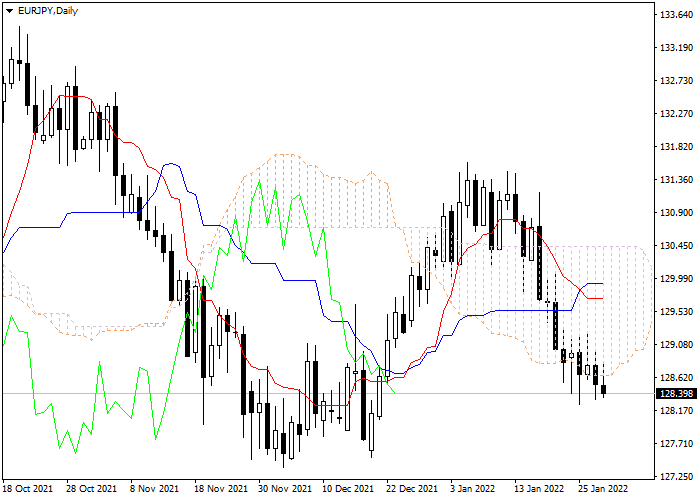Select the current price tag 128.398
This screenshot has height=500, width=700.
pyautogui.click(x=676, y=394)
